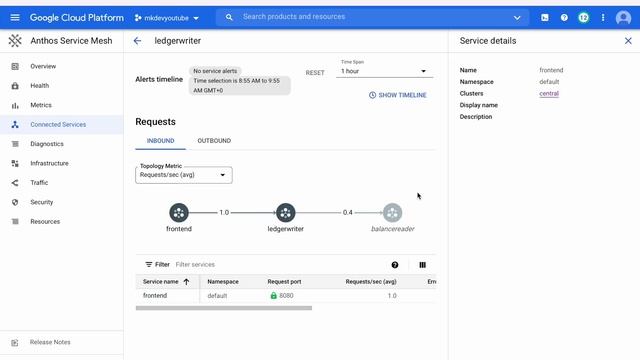Switch to the INBOUND tab
This screenshot has height=360, width=640.
pos(160,141)
